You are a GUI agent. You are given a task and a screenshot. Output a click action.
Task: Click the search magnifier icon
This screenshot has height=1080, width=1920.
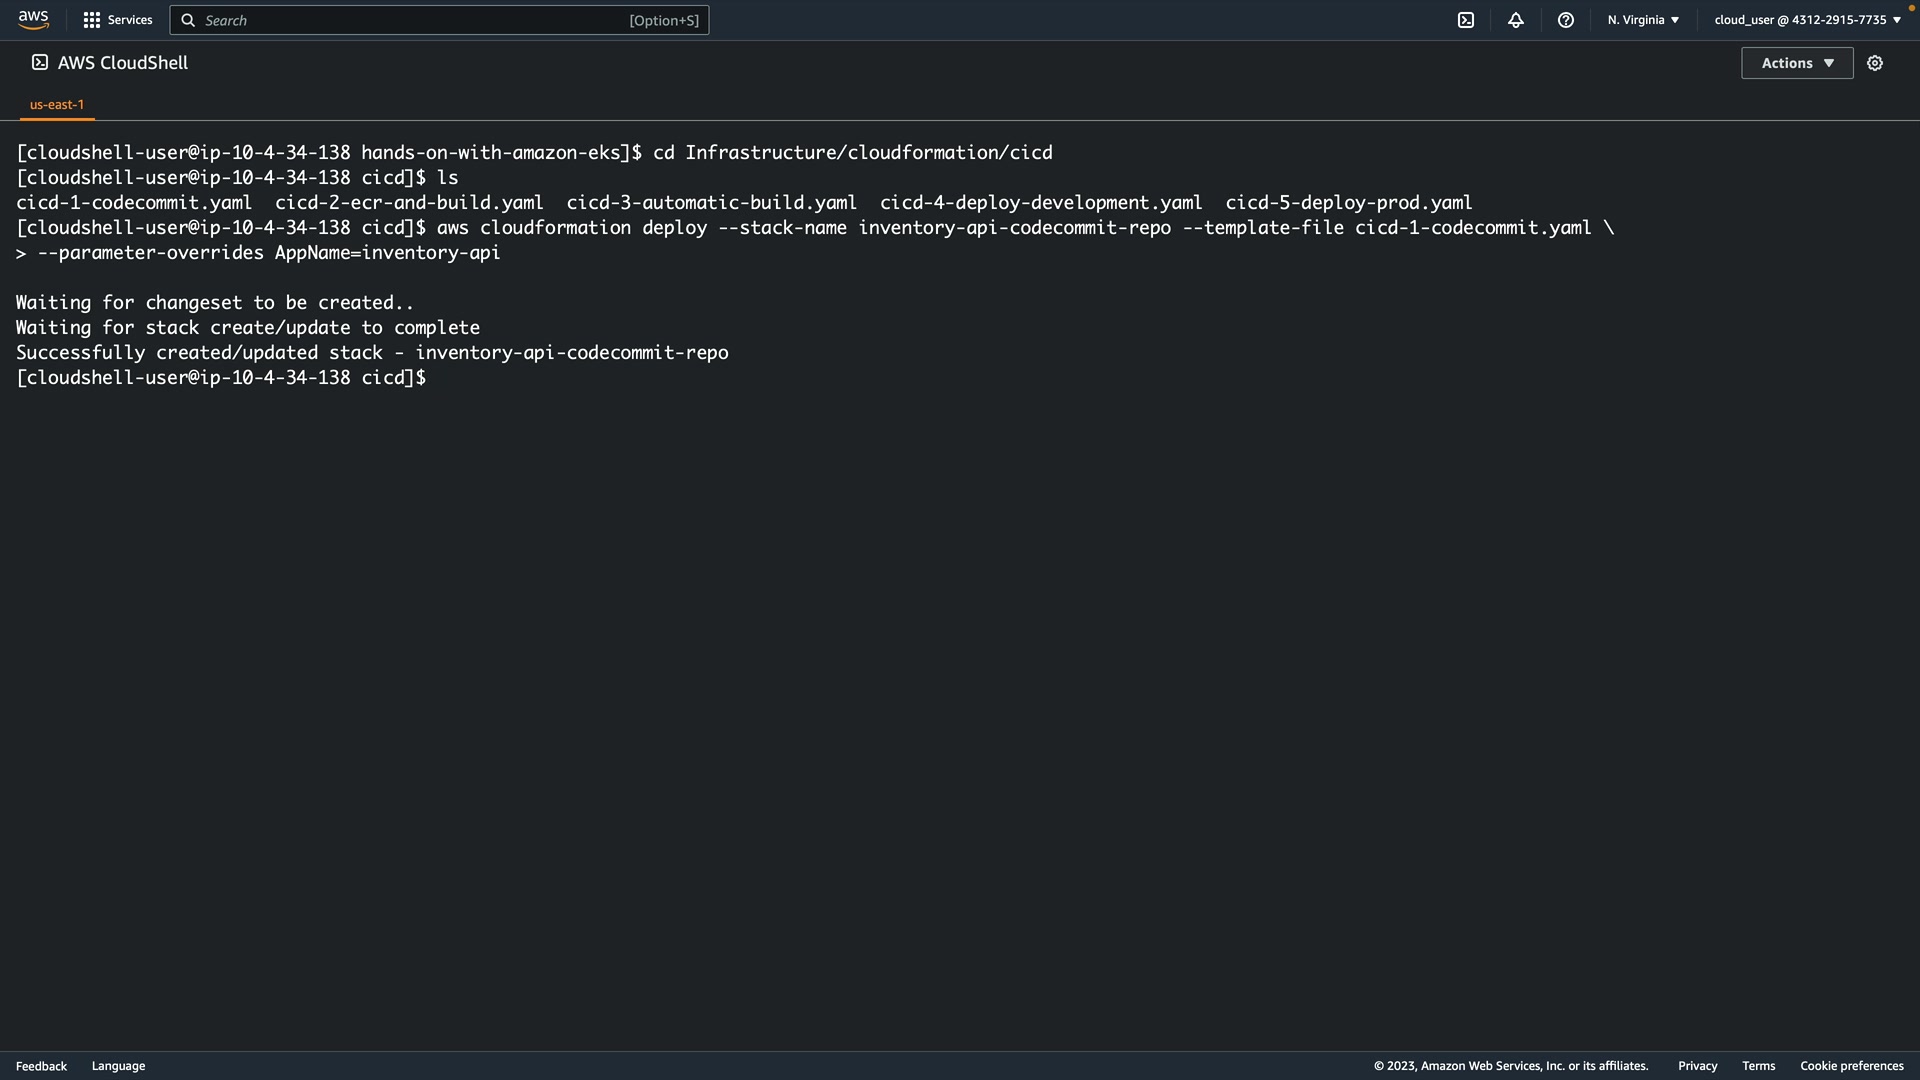pos(188,20)
